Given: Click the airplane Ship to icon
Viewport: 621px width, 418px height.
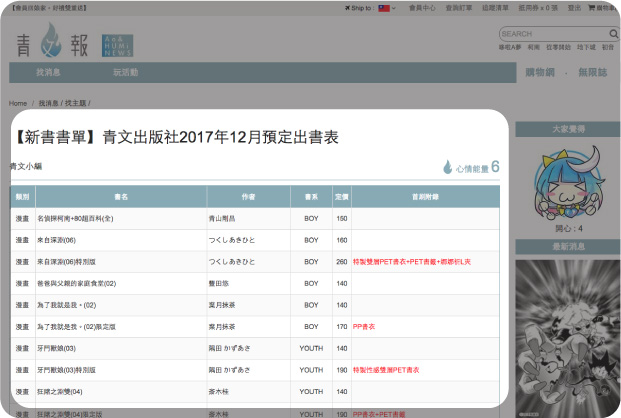Looking at the screenshot, I should [x=347, y=8].
